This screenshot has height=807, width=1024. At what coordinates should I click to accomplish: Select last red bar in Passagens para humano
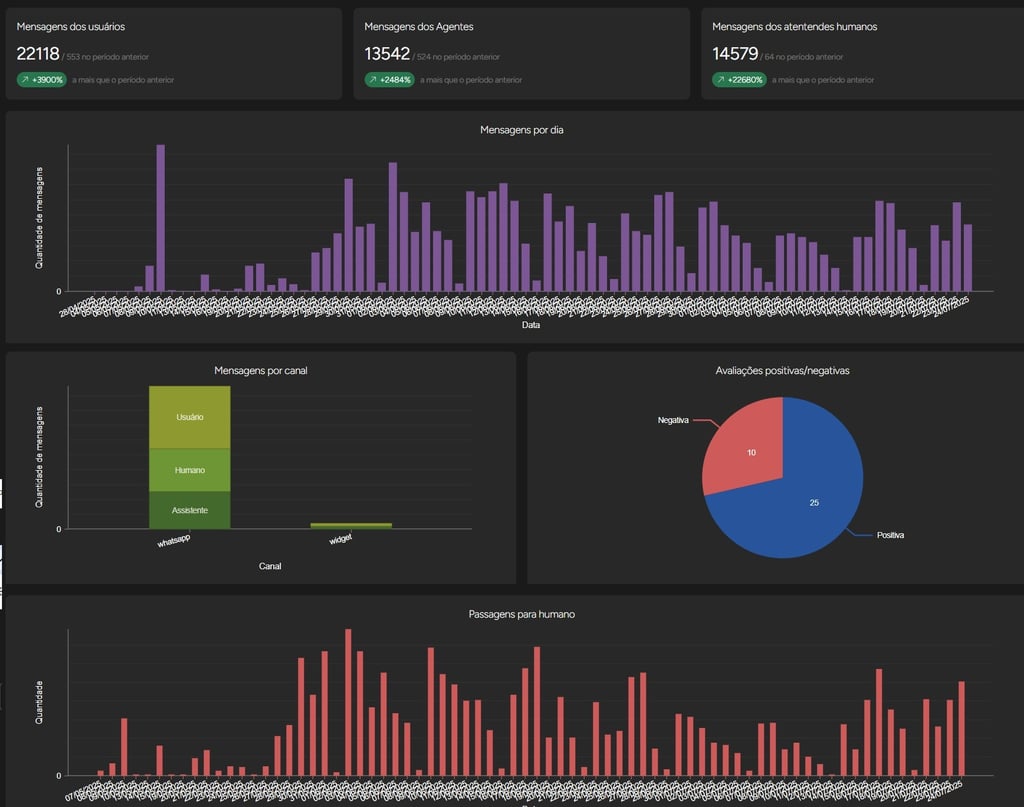tap(961, 729)
